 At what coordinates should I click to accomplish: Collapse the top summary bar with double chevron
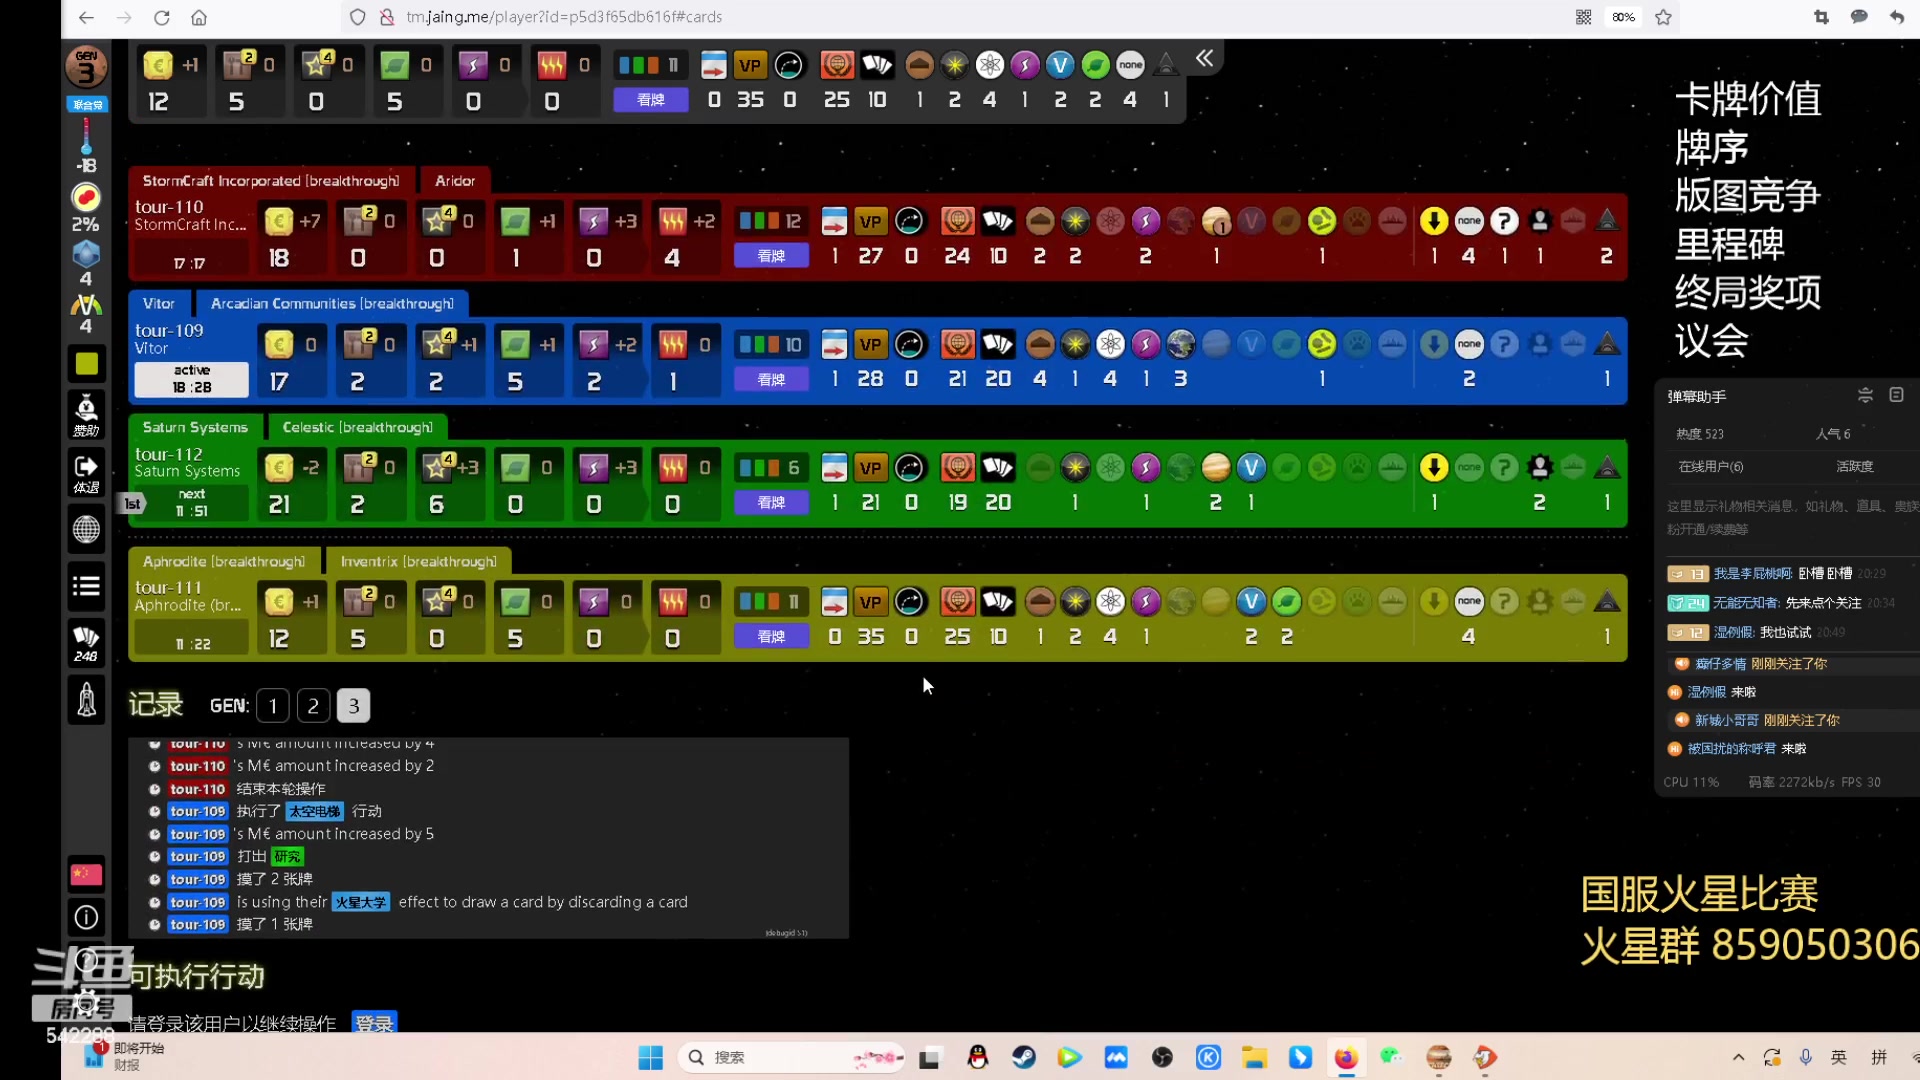1204,59
